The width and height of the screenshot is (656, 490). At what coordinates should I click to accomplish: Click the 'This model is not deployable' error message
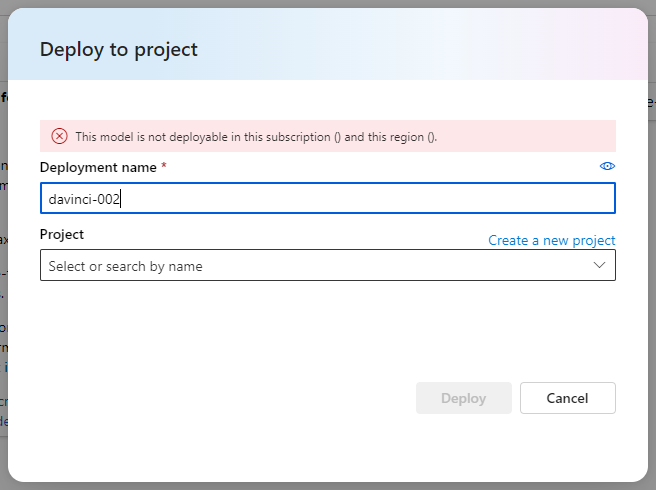(x=256, y=137)
